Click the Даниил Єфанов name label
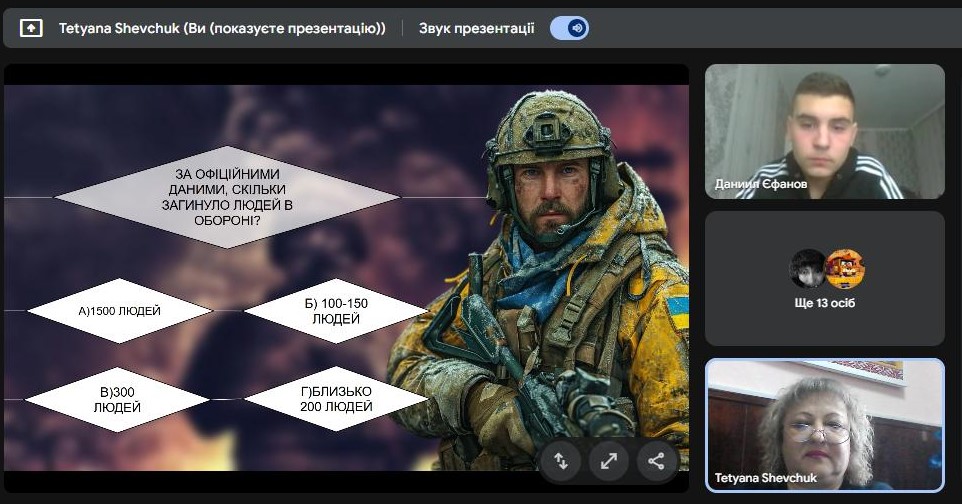This screenshot has width=962, height=504. coord(760,184)
